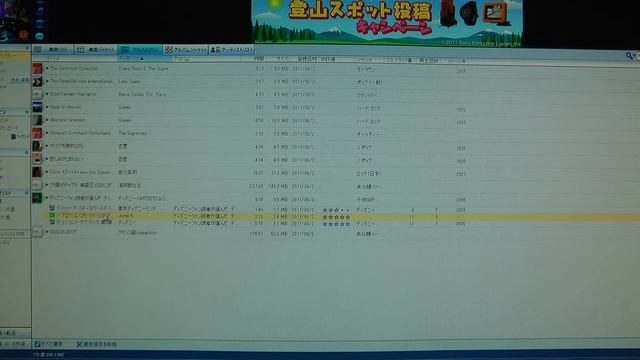Screen dimensions: 640x360
Task: Expand The Fame album row by Lady Gaga
Action: click(47, 81)
